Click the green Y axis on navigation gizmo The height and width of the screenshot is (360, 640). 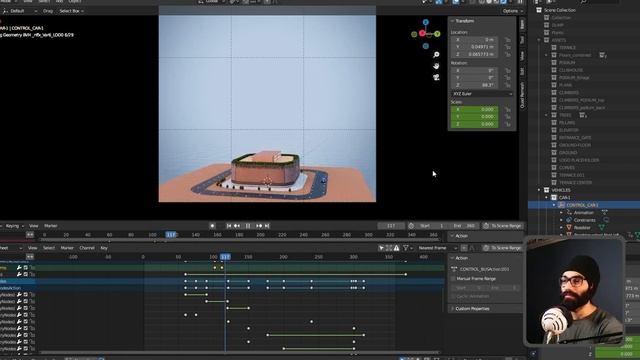[437, 34]
